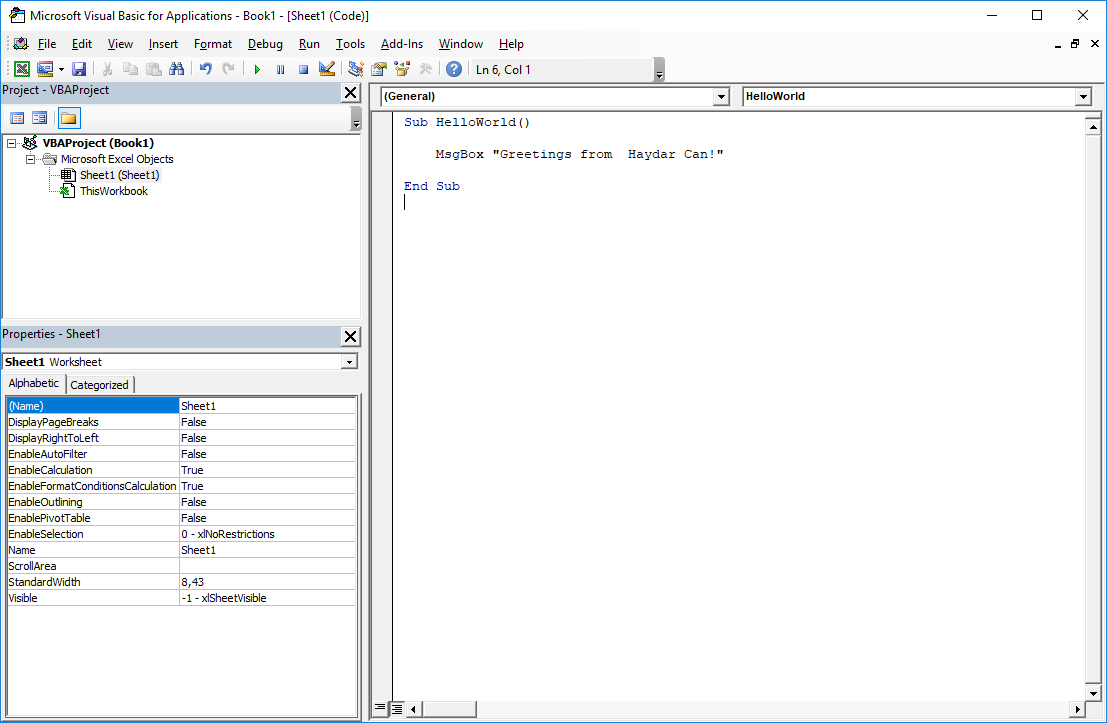1107x723 pixels.
Task: Click the View Code icon in Project panel
Action: click(x=17, y=118)
